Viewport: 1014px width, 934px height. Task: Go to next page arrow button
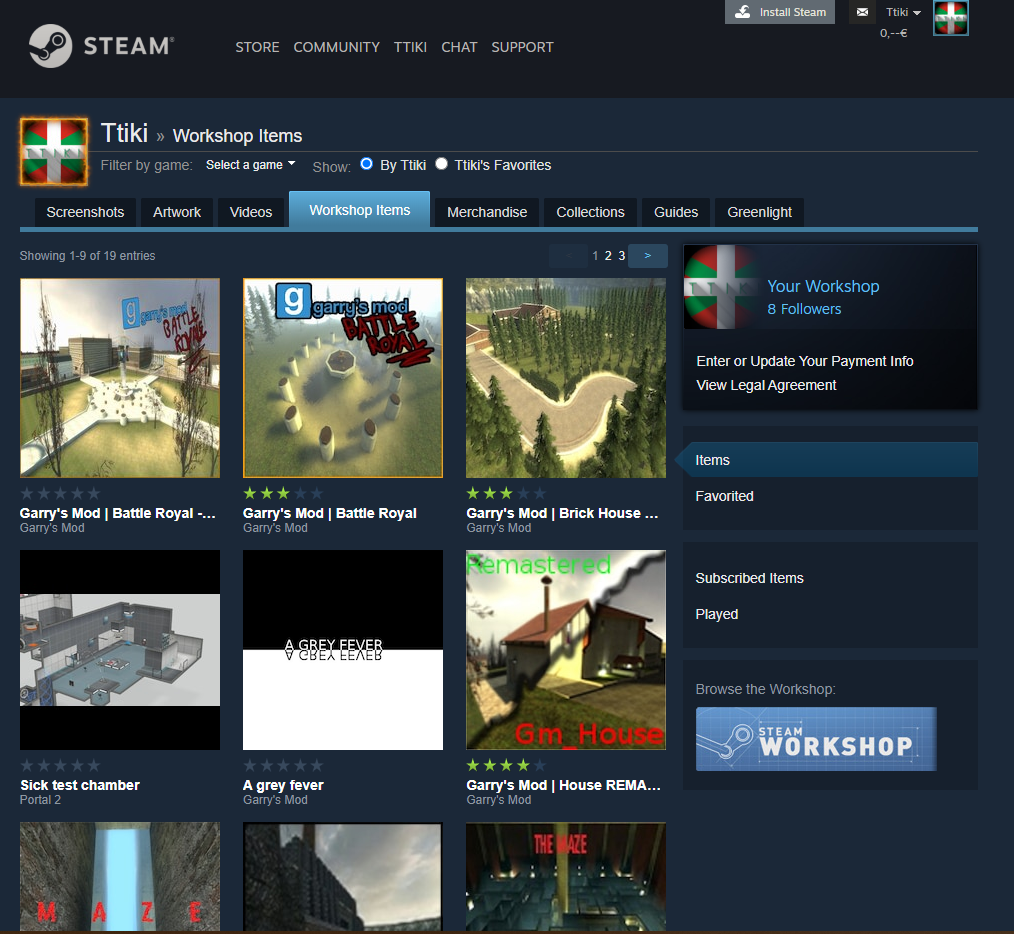pos(647,255)
